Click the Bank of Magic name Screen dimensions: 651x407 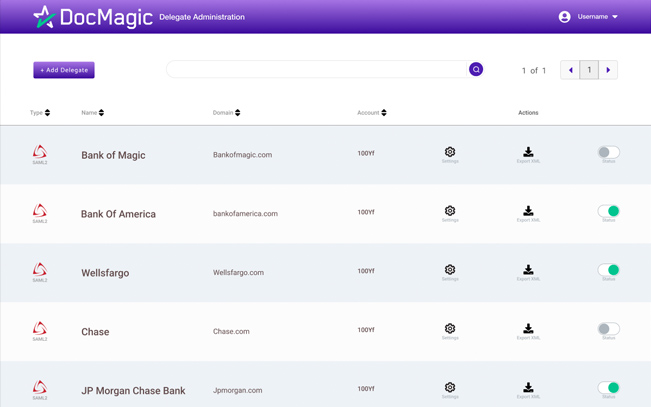tap(113, 155)
